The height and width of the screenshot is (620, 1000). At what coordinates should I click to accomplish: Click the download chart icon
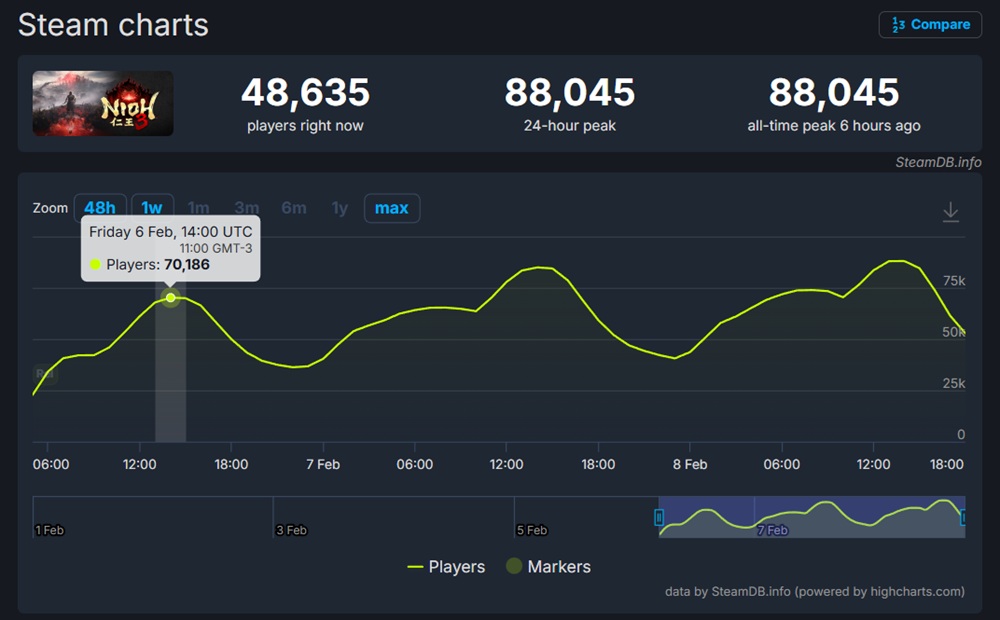pos(950,212)
